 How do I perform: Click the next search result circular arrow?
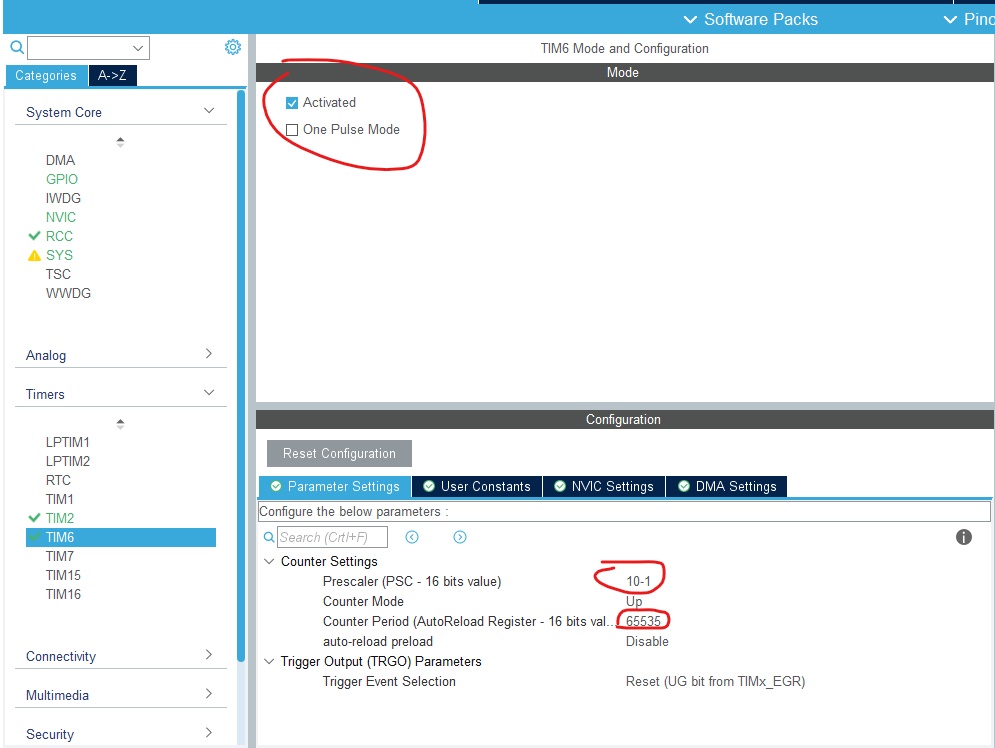tap(459, 537)
